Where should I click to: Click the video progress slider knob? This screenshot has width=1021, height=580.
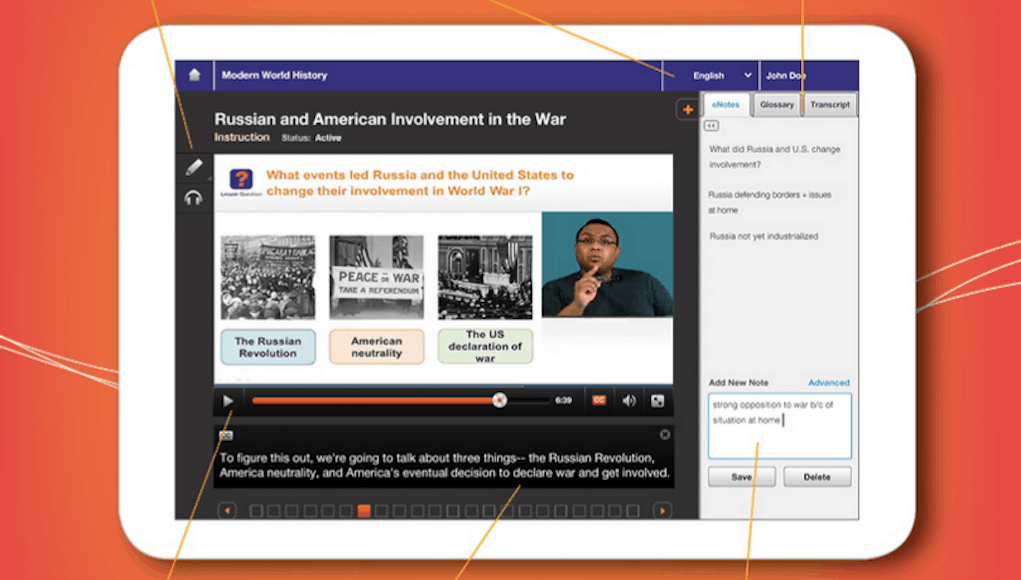point(499,400)
